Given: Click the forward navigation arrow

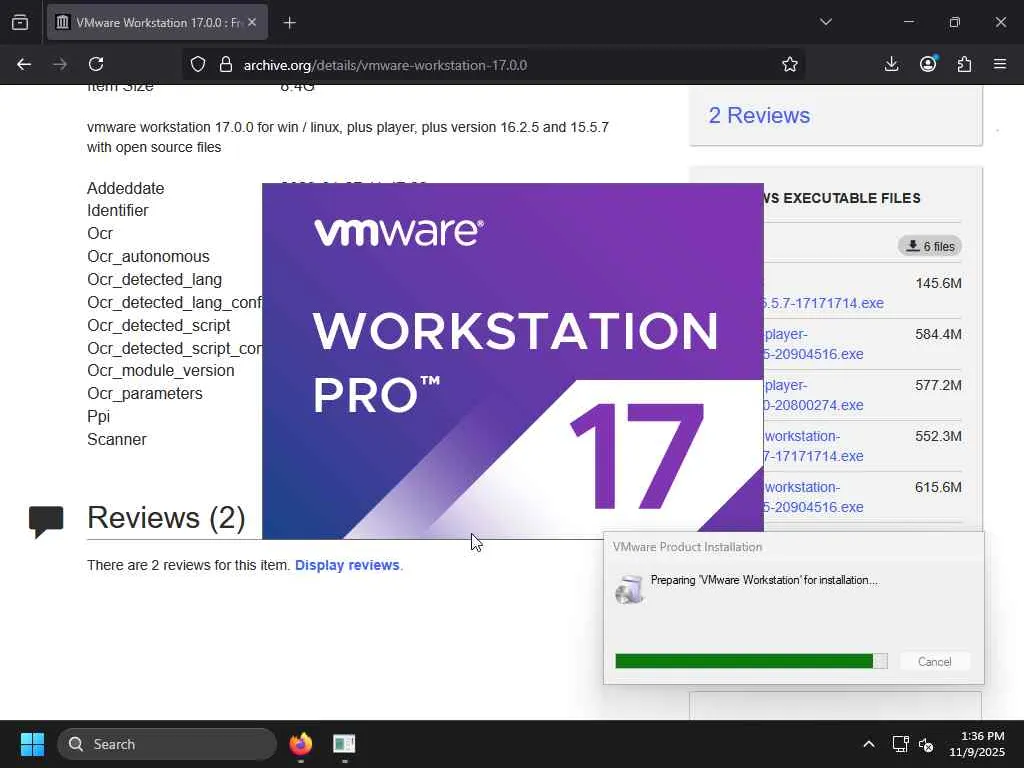Looking at the screenshot, I should pos(60,64).
